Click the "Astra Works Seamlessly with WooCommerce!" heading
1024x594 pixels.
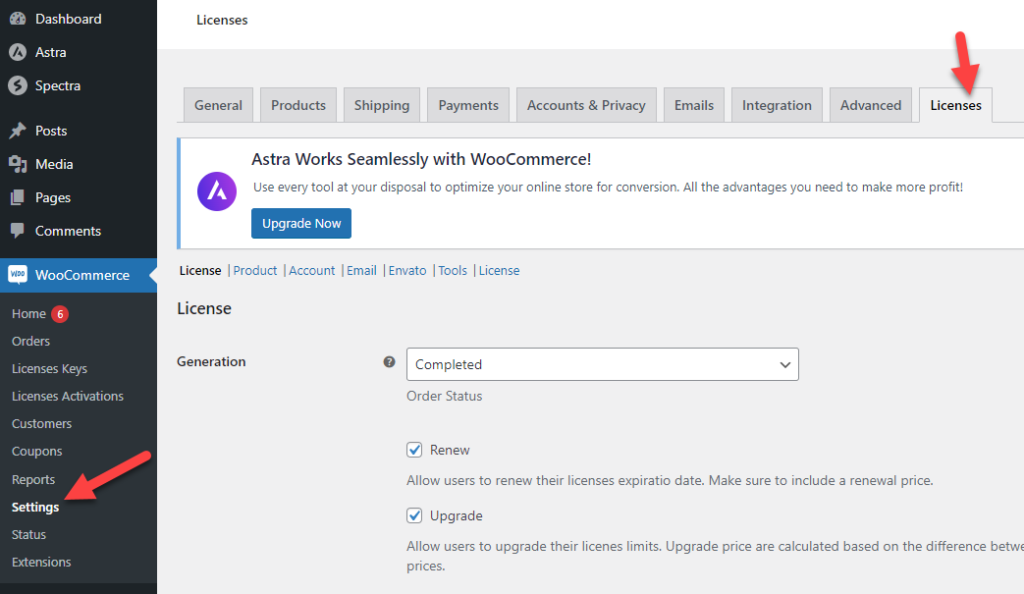421,159
